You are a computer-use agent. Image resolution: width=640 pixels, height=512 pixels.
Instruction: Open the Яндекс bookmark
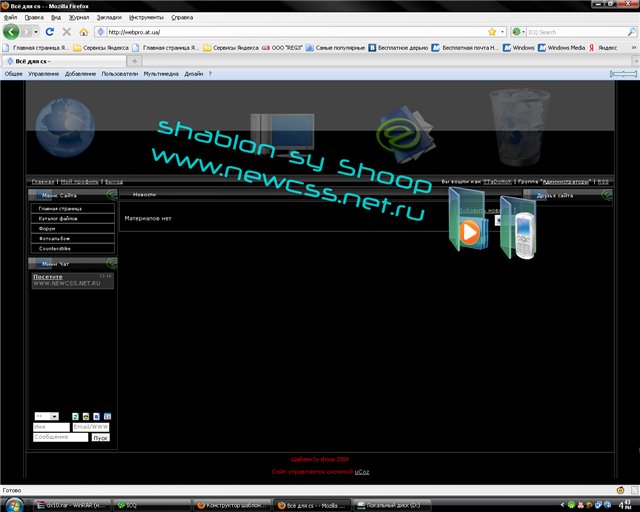pos(603,48)
